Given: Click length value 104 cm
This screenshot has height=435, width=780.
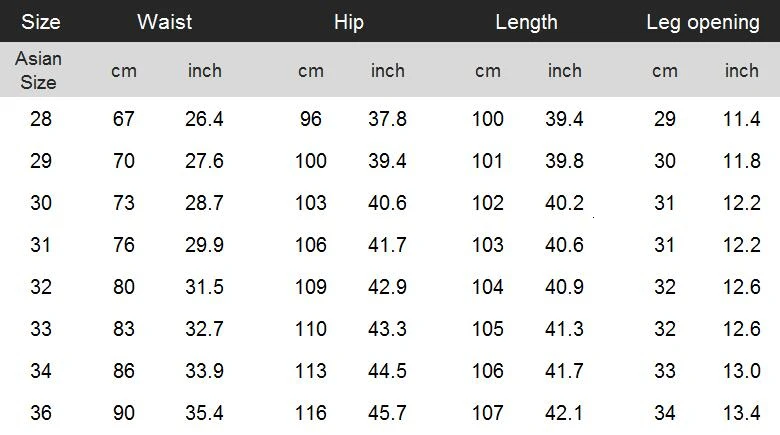Looking at the screenshot, I should pyautogui.click(x=488, y=287).
